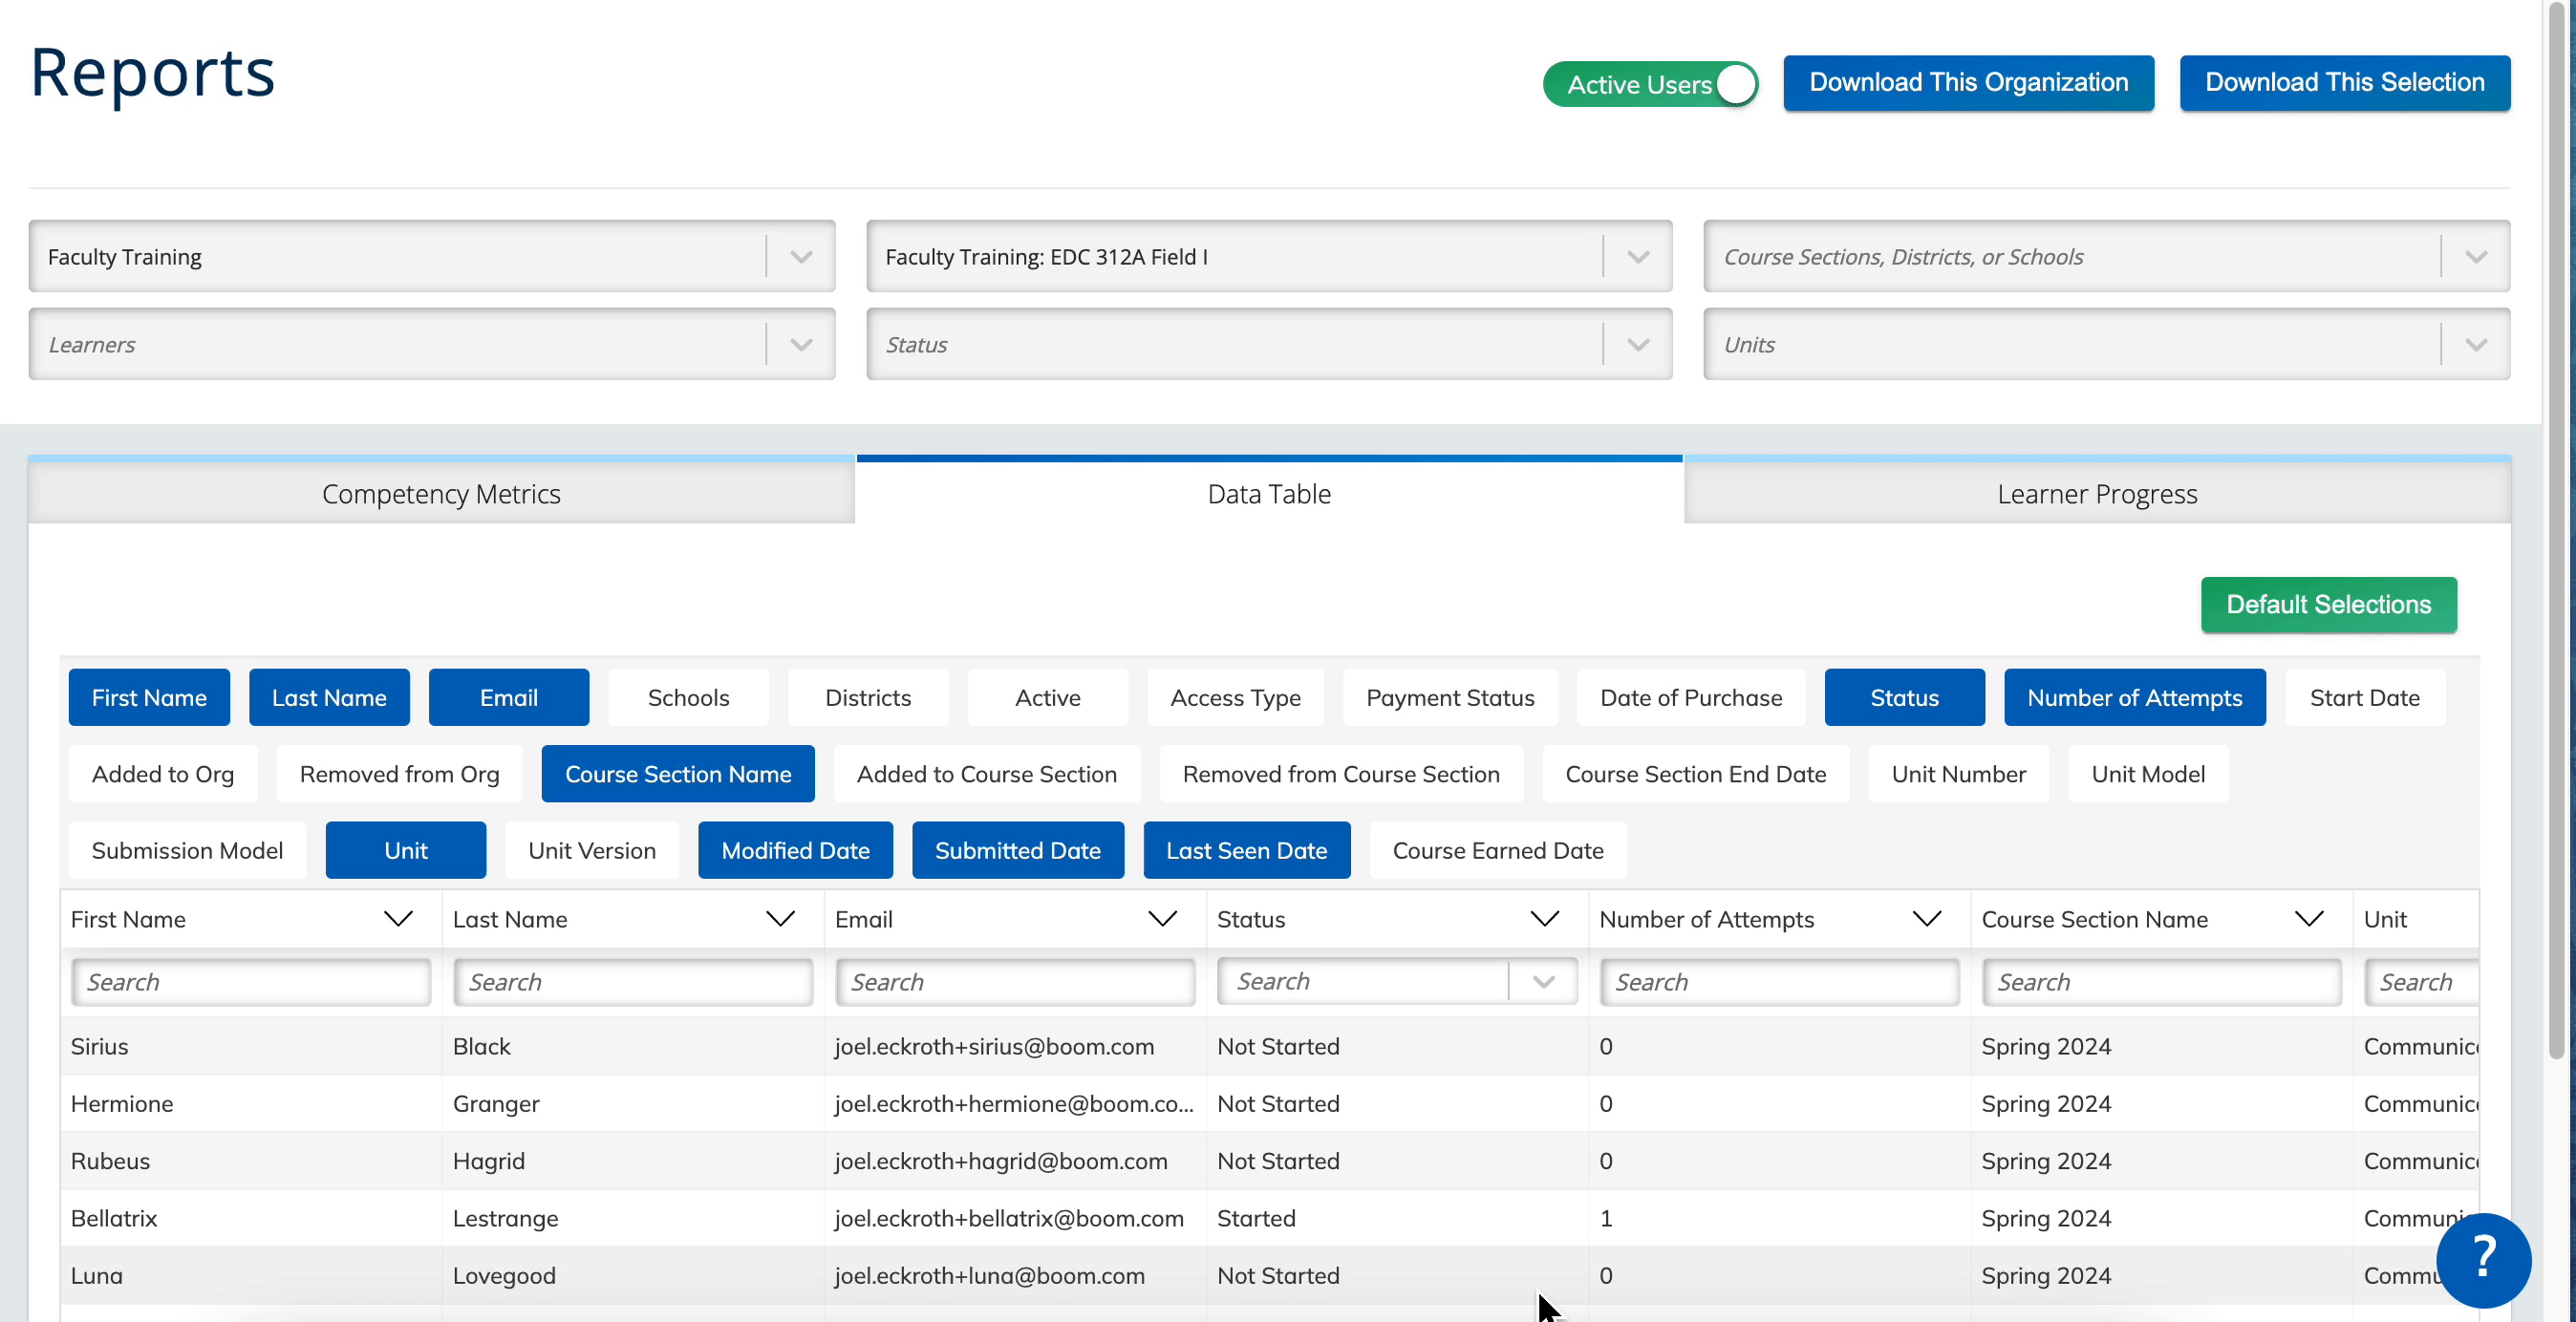Expand the Number of Attempts column chevron

[x=1927, y=919]
